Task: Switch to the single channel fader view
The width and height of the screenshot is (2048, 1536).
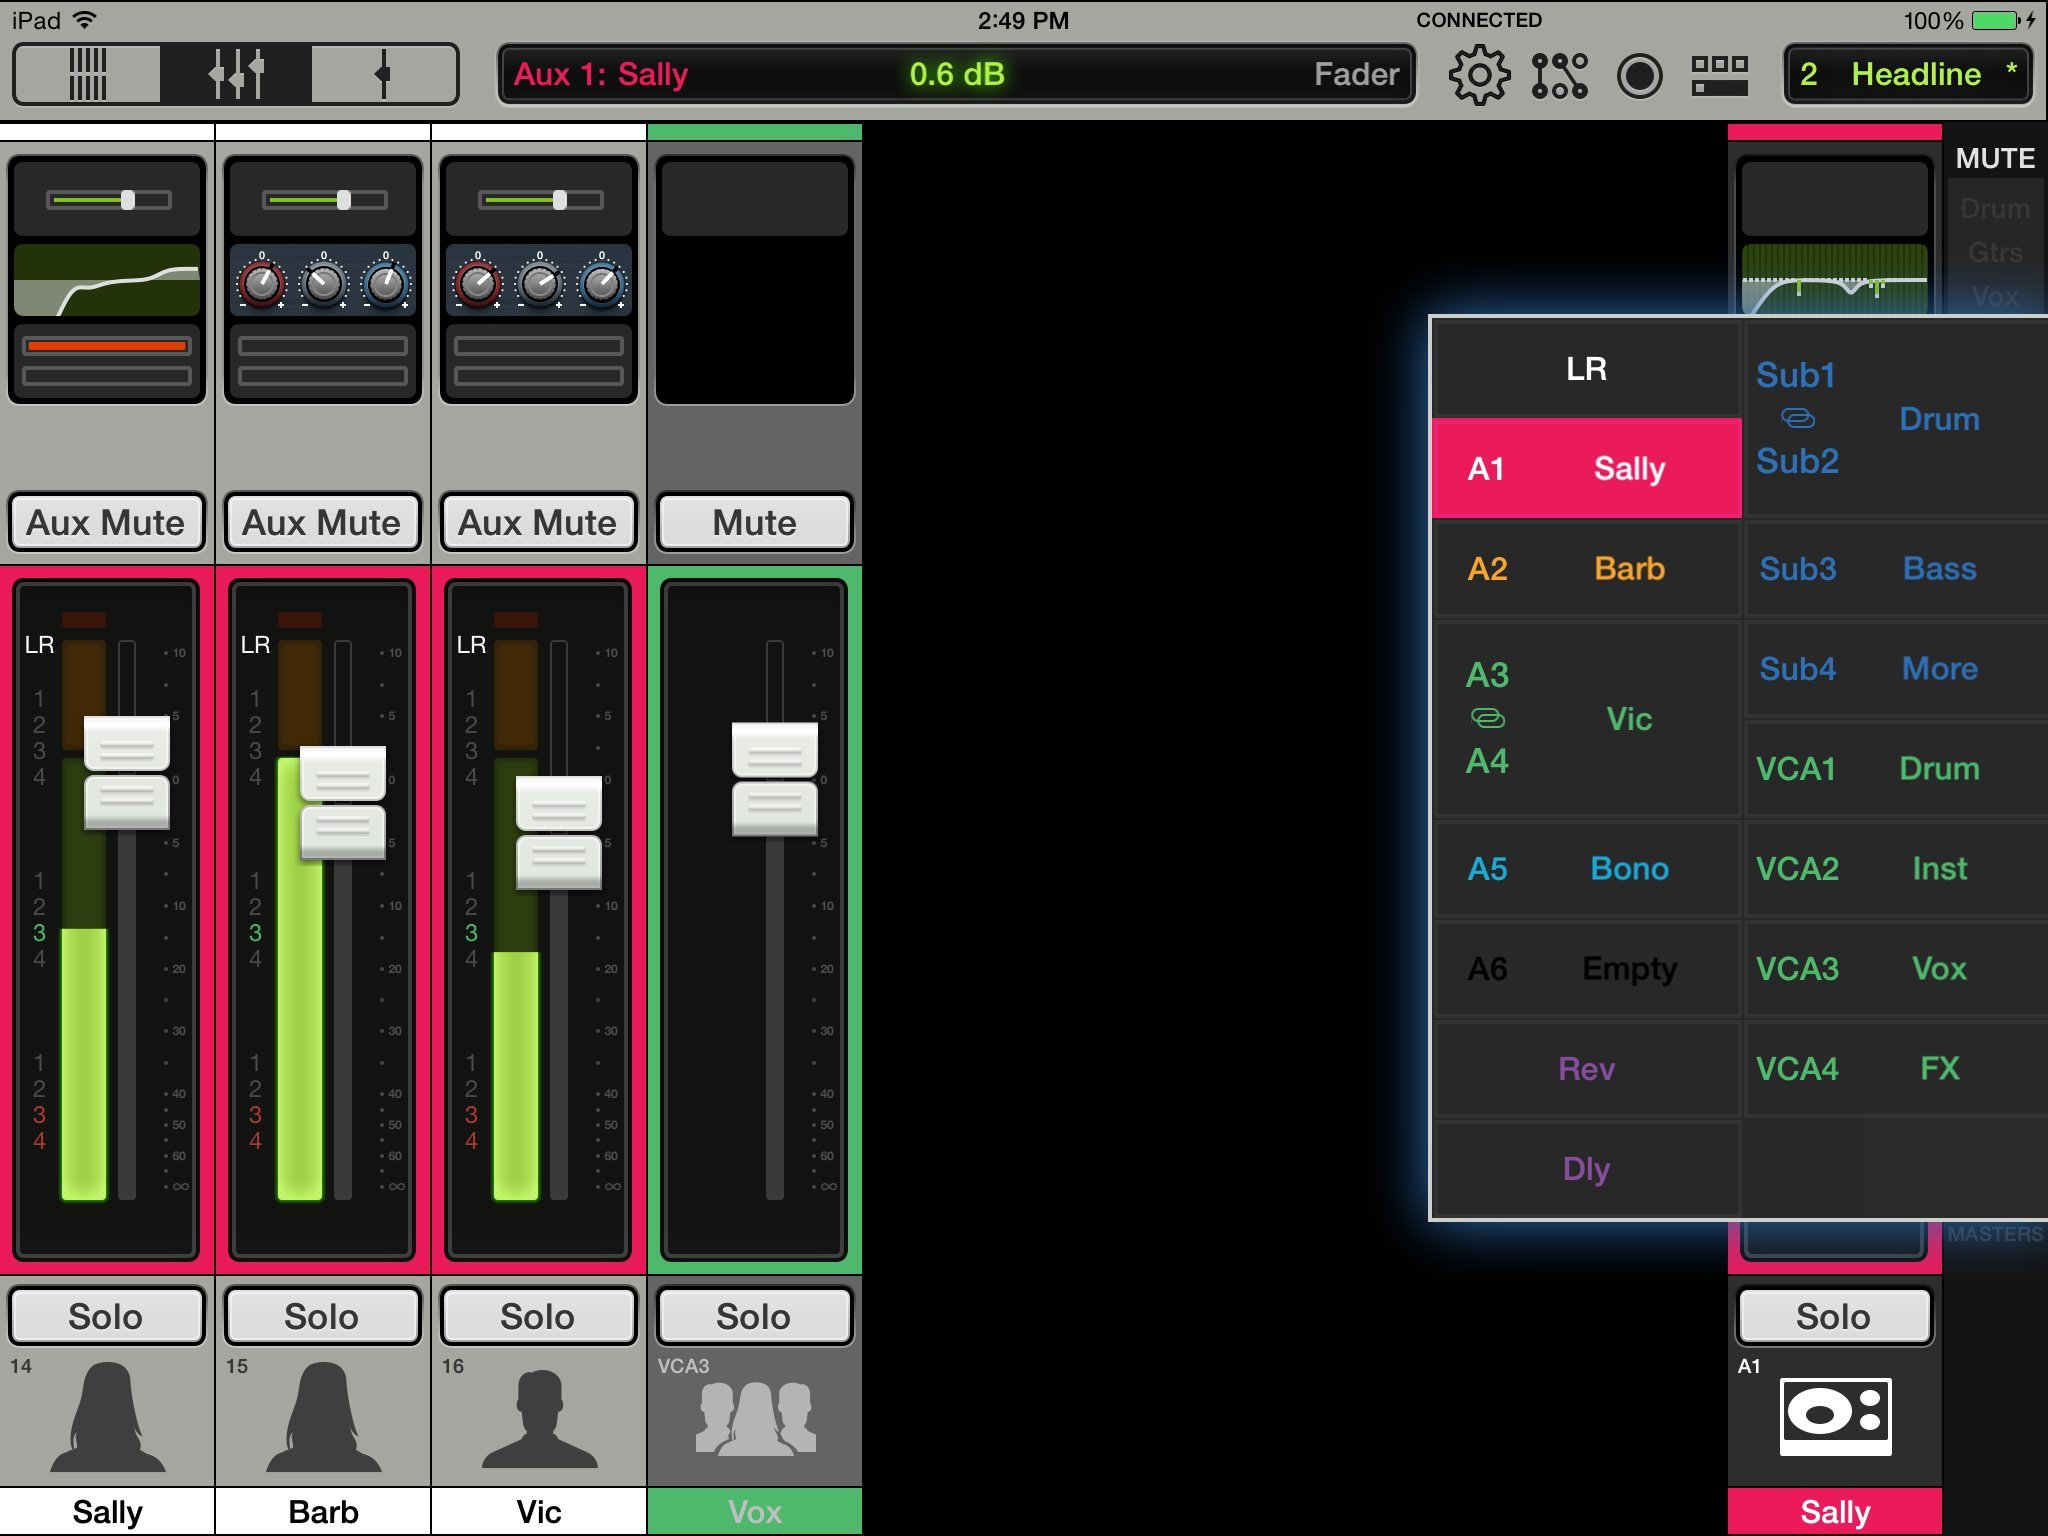Action: coord(383,74)
